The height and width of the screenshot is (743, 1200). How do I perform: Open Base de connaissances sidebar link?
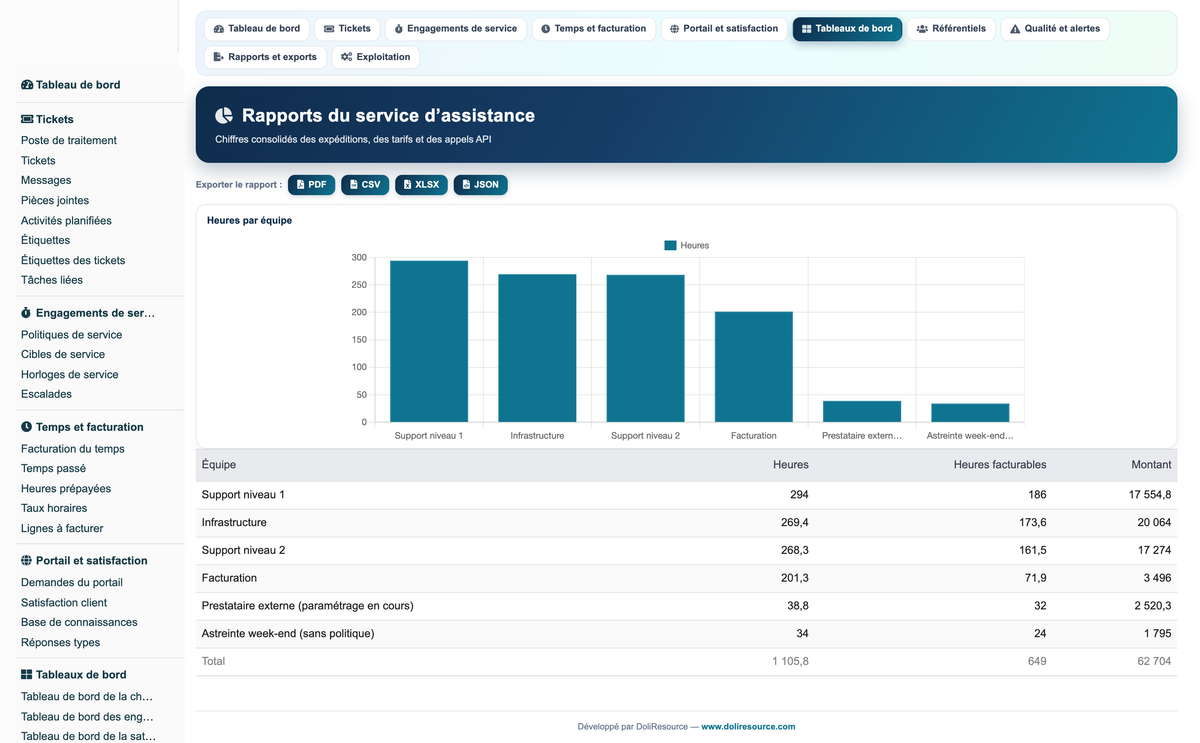(x=79, y=623)
